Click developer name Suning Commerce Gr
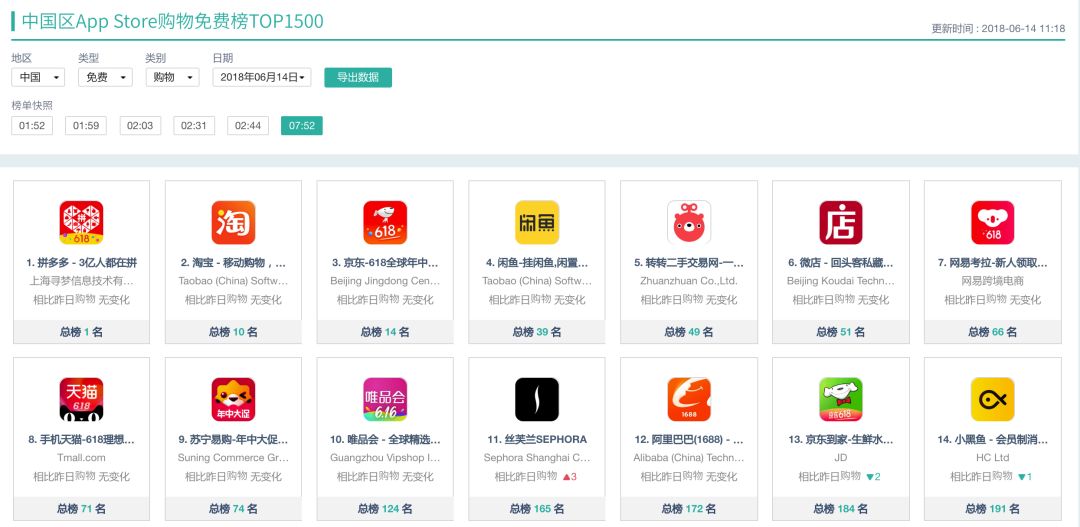Image resolution: width=1080 pixels, height=527 pixels. click(233, 457)
